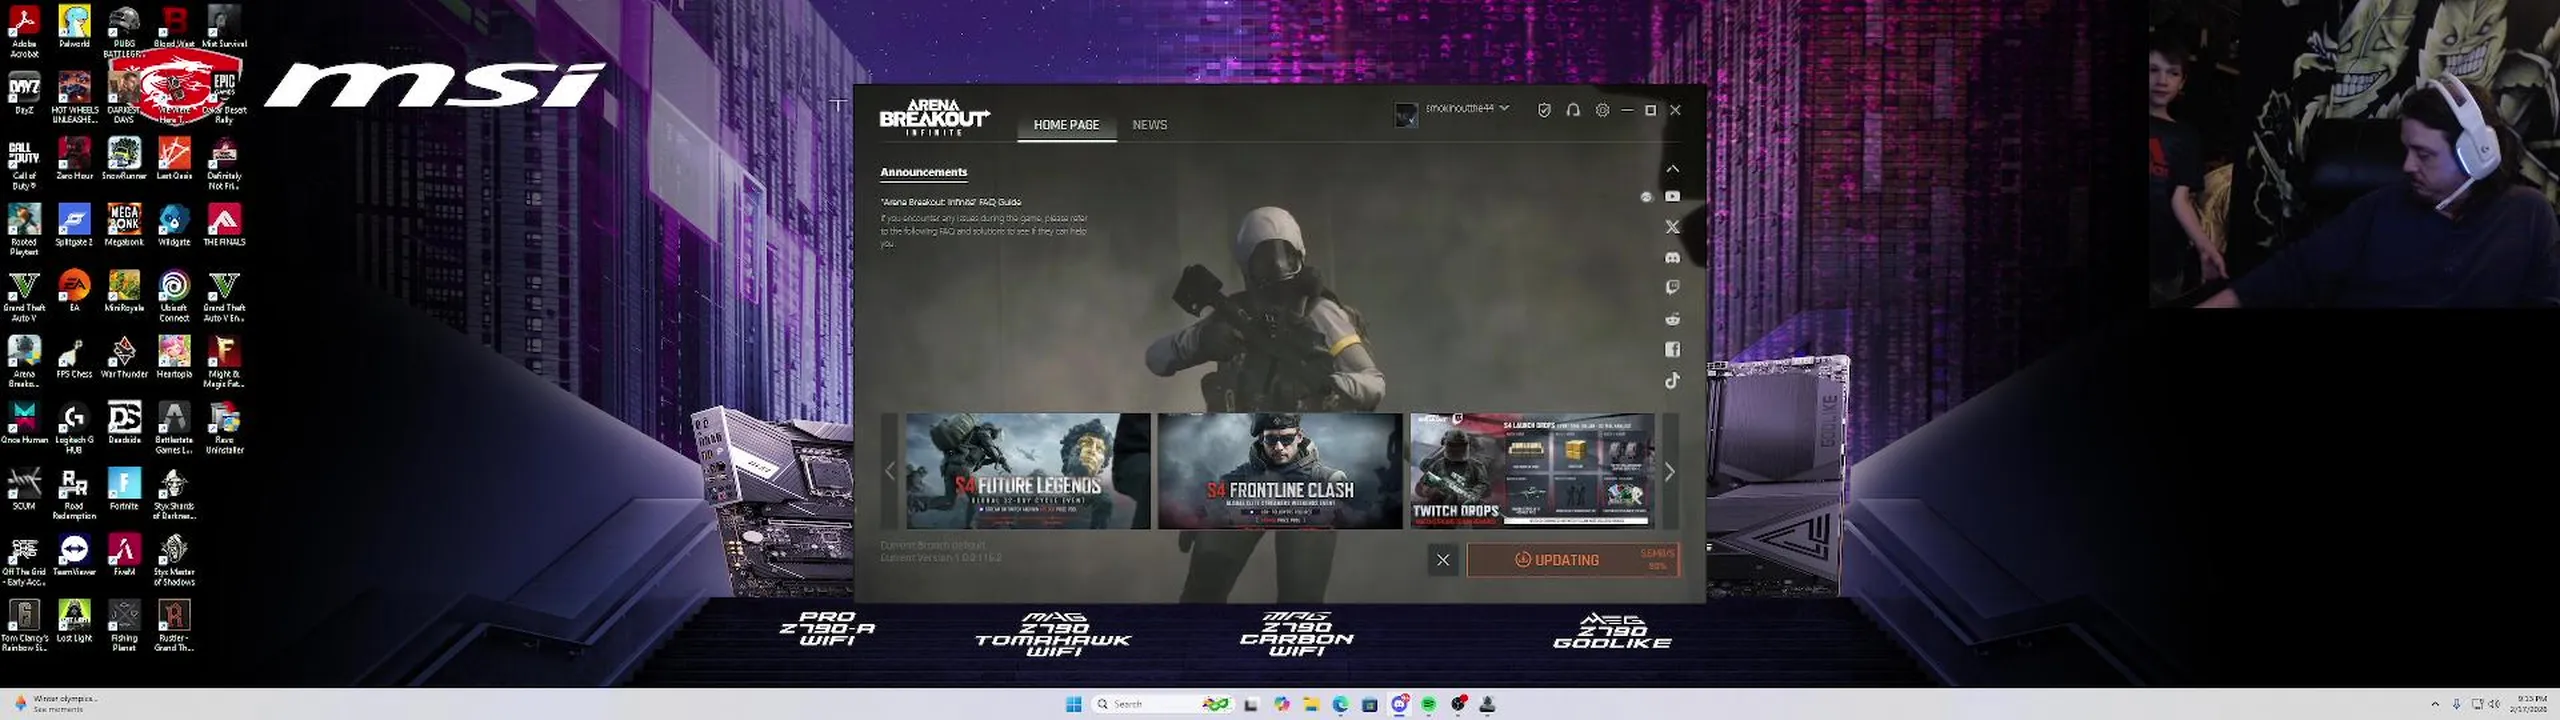Screen dimensions: 2560x720
Task: Show previous banner with the left carousel arrow
Action: [890, 471]
